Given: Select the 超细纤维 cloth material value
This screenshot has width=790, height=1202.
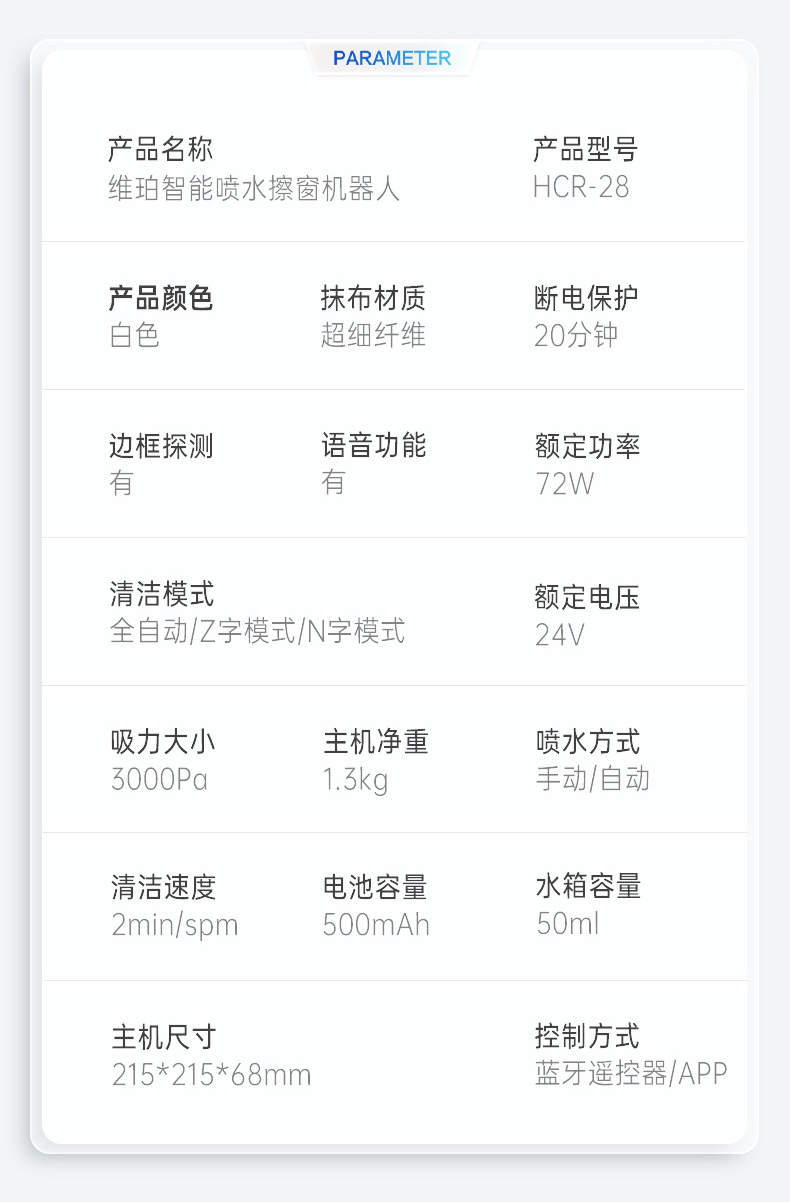Looking at the screenshot, I should tap(373, 335).
